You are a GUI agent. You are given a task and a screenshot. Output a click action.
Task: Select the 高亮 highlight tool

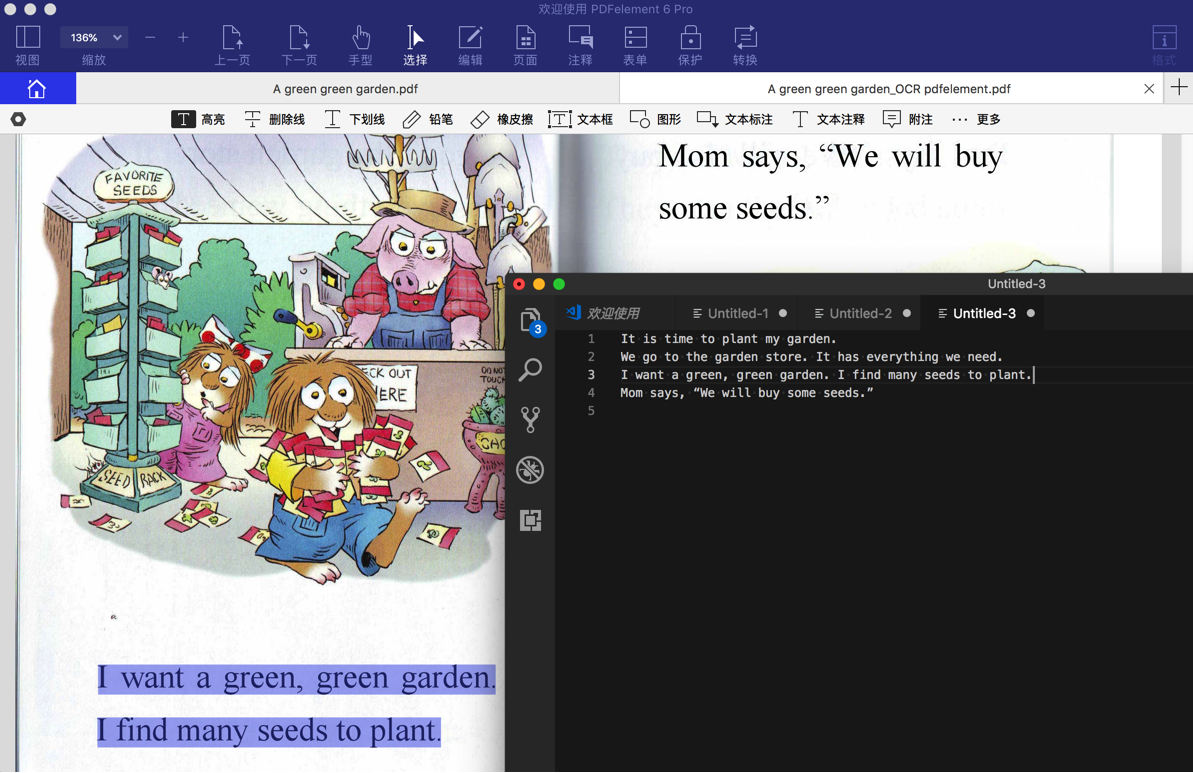[198, 119]
